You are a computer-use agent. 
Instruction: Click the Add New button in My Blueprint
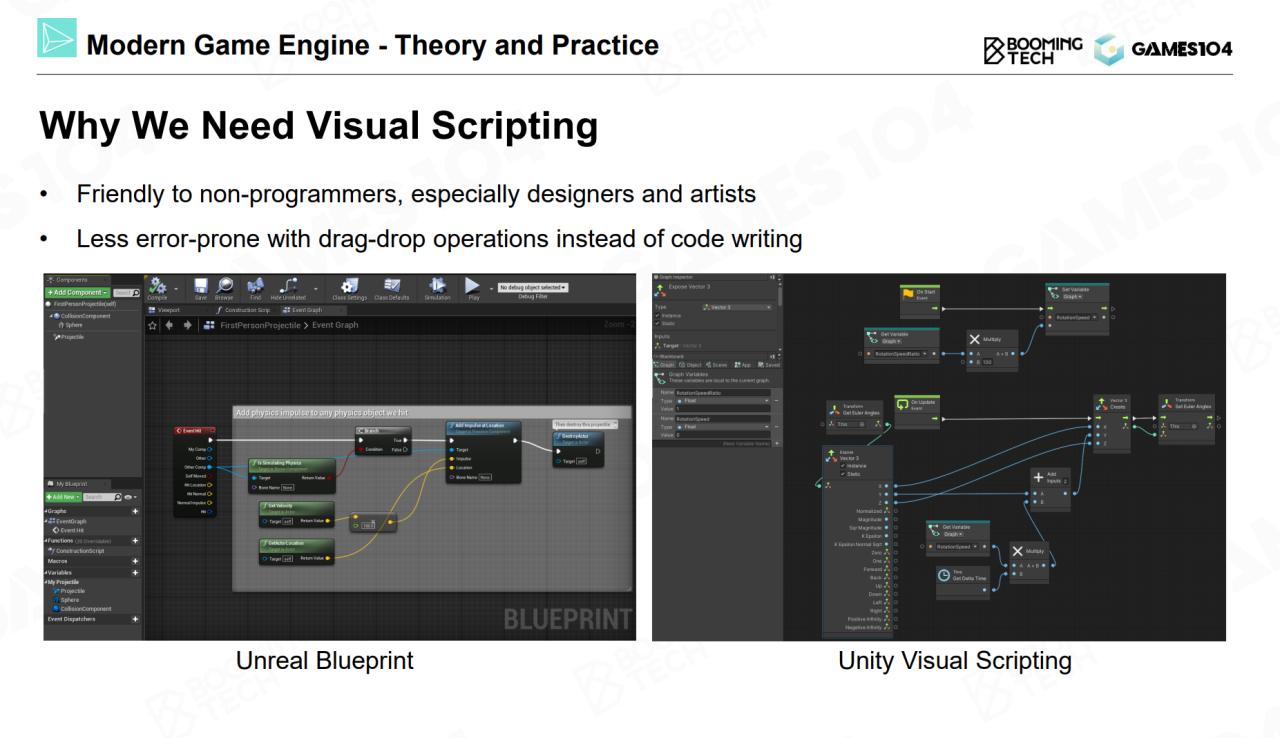pyautogui.click(x=62, y=497)
